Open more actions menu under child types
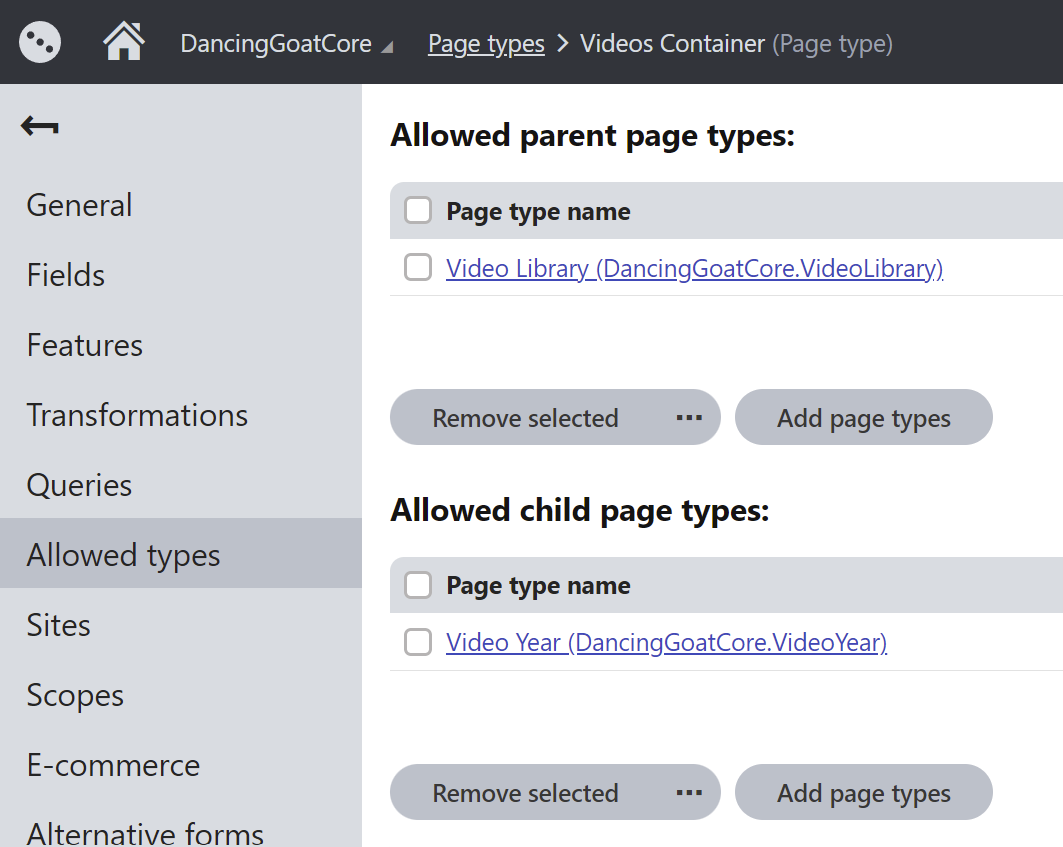The width and height of the screenshot is (1063, 847). 689,793
